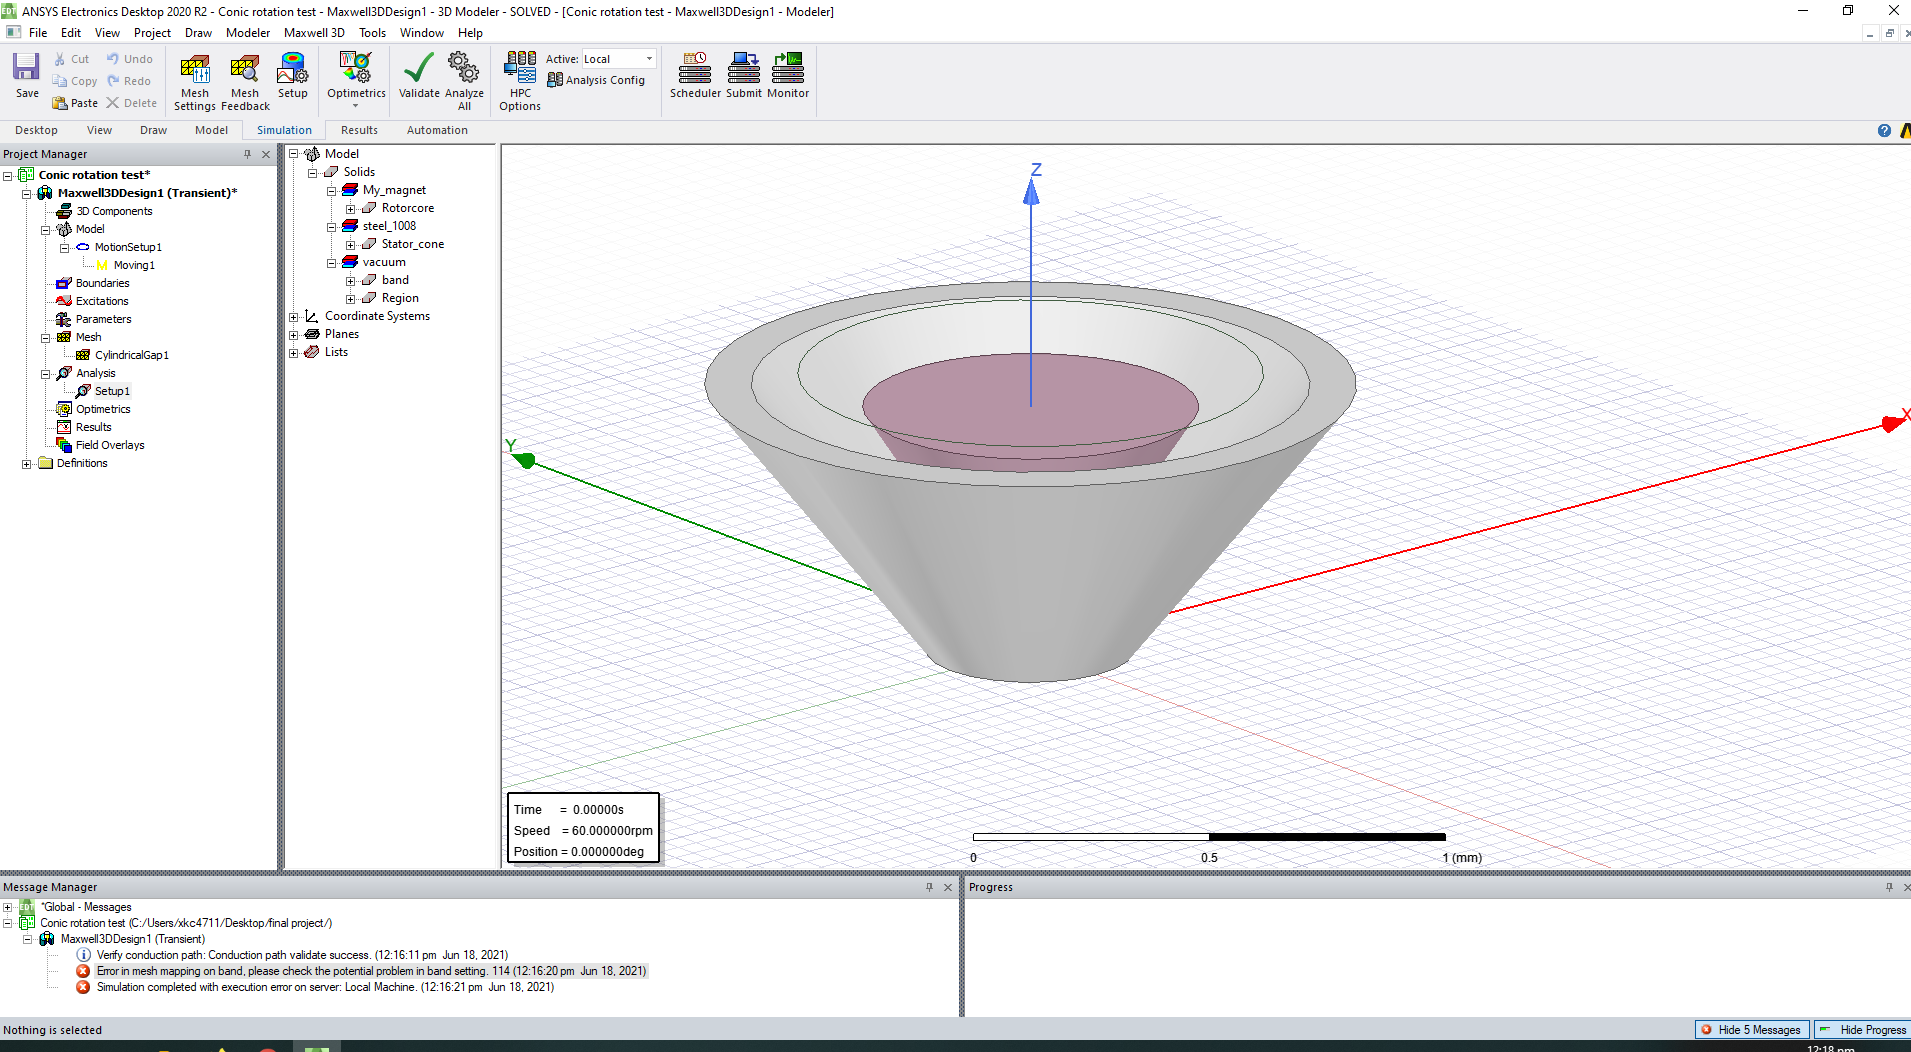Pin the Project Manager panel
The width and height of the screenshot is (1911, 1052).
[247, 154]
